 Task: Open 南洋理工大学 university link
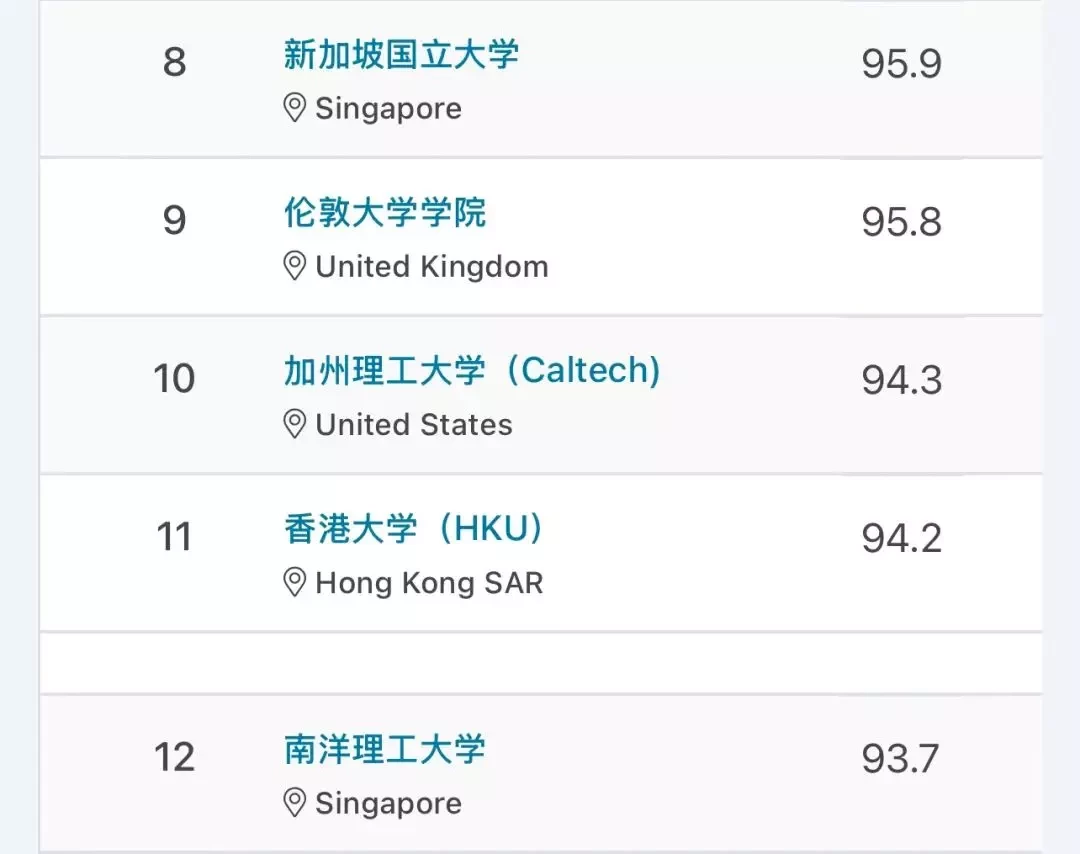pos(385,749)
